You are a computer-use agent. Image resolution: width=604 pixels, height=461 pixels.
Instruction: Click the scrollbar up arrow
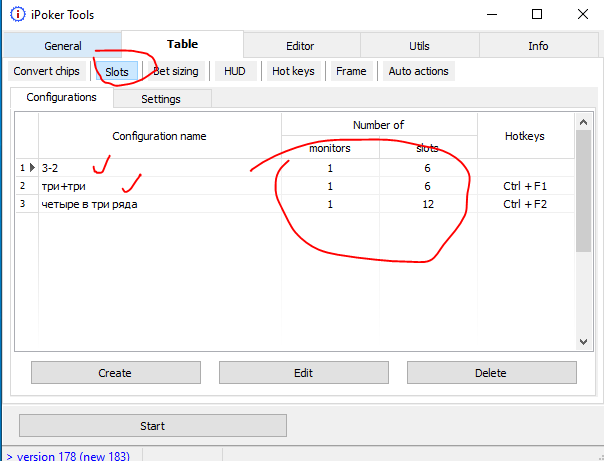584,122
